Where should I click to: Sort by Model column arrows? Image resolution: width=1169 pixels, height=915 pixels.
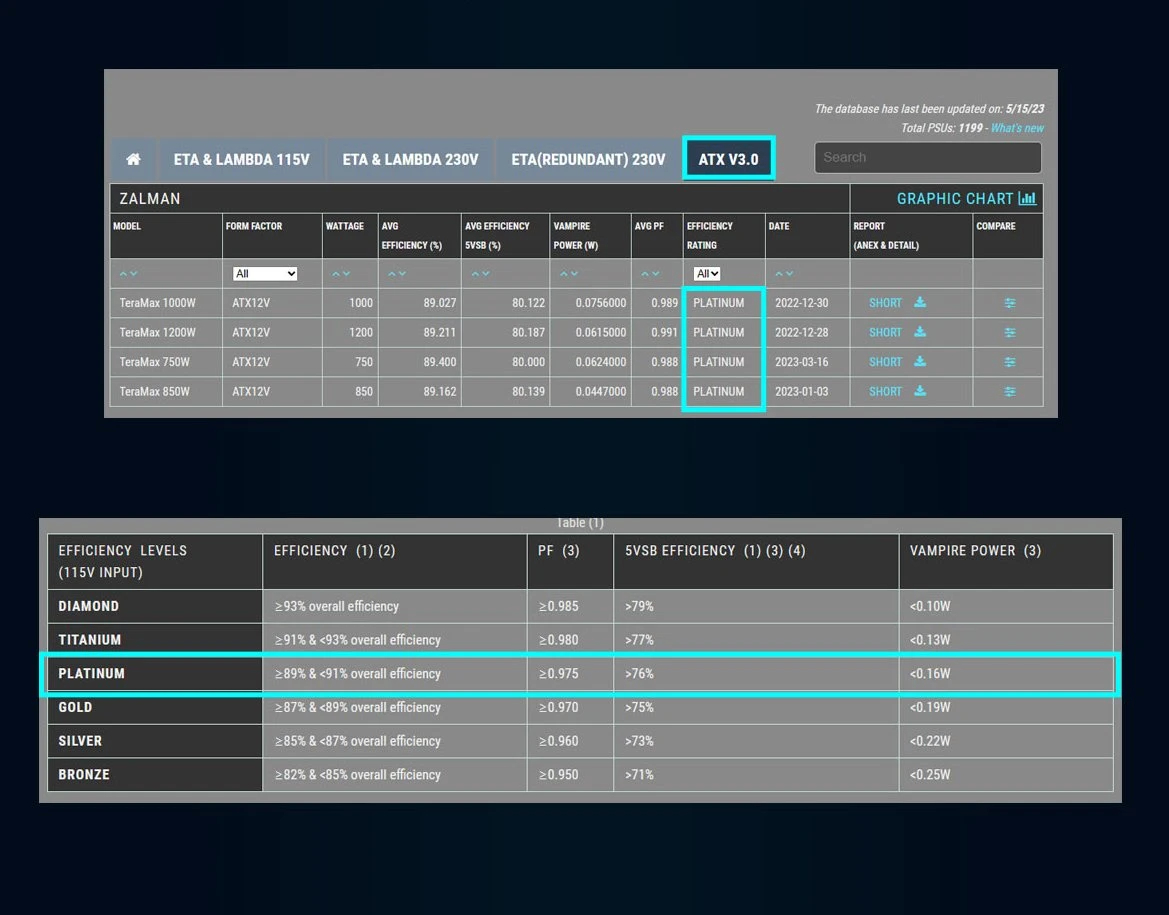pyautogui.click(x=128, y=274)
